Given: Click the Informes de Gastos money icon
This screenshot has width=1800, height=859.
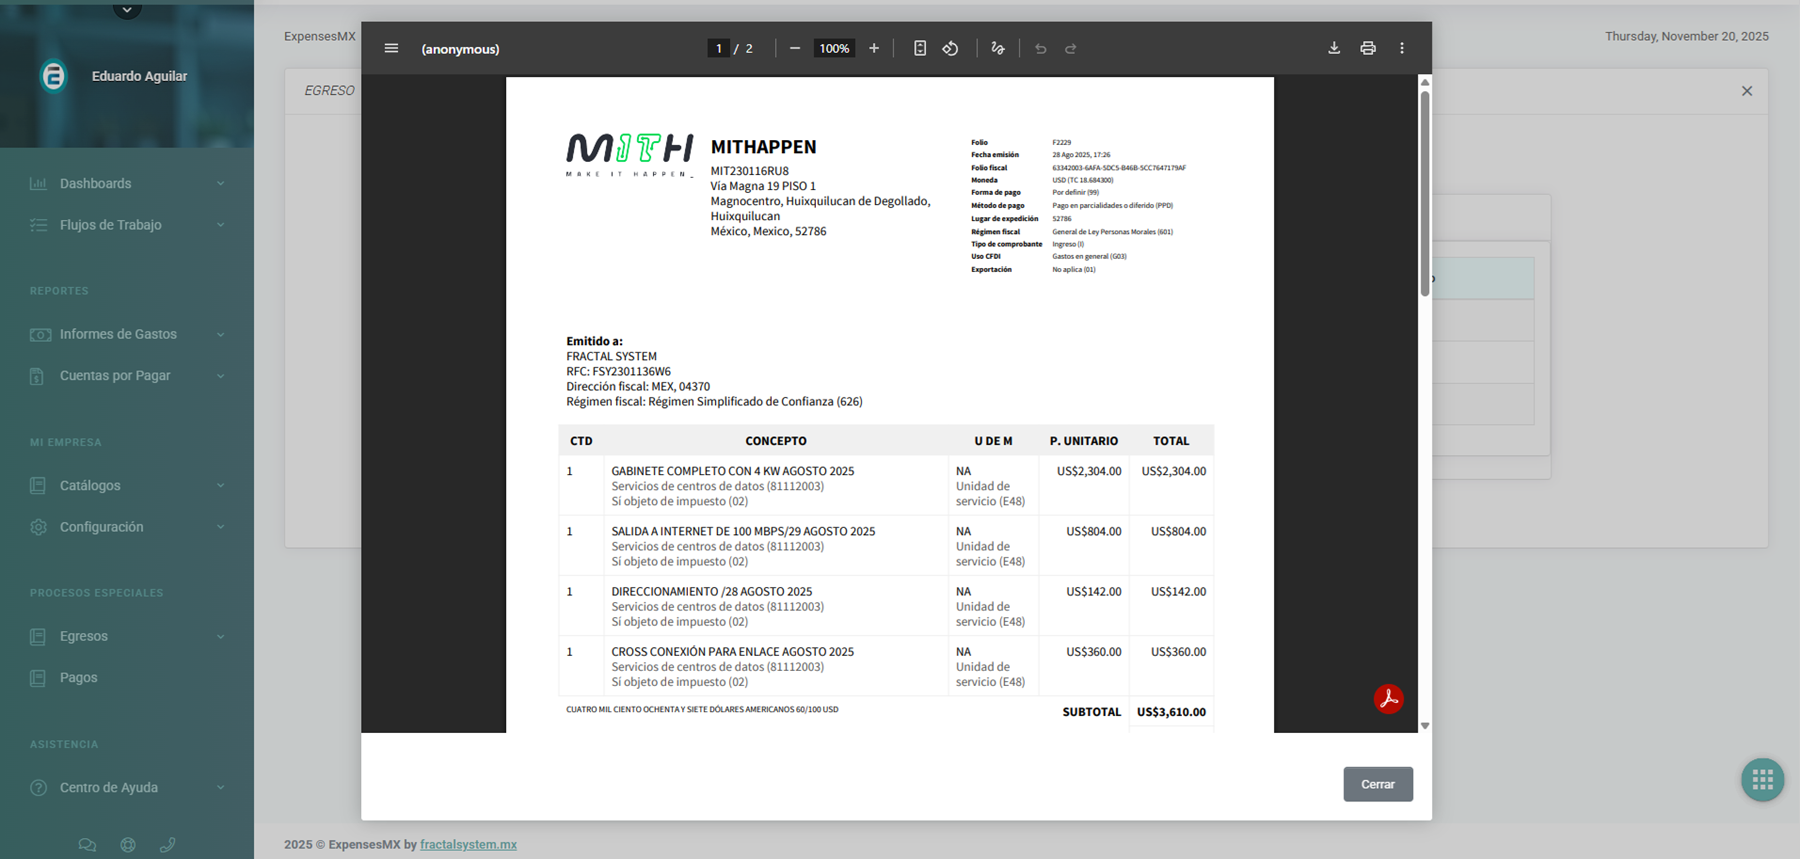Looking at the screenshot, I should point(40,335).
